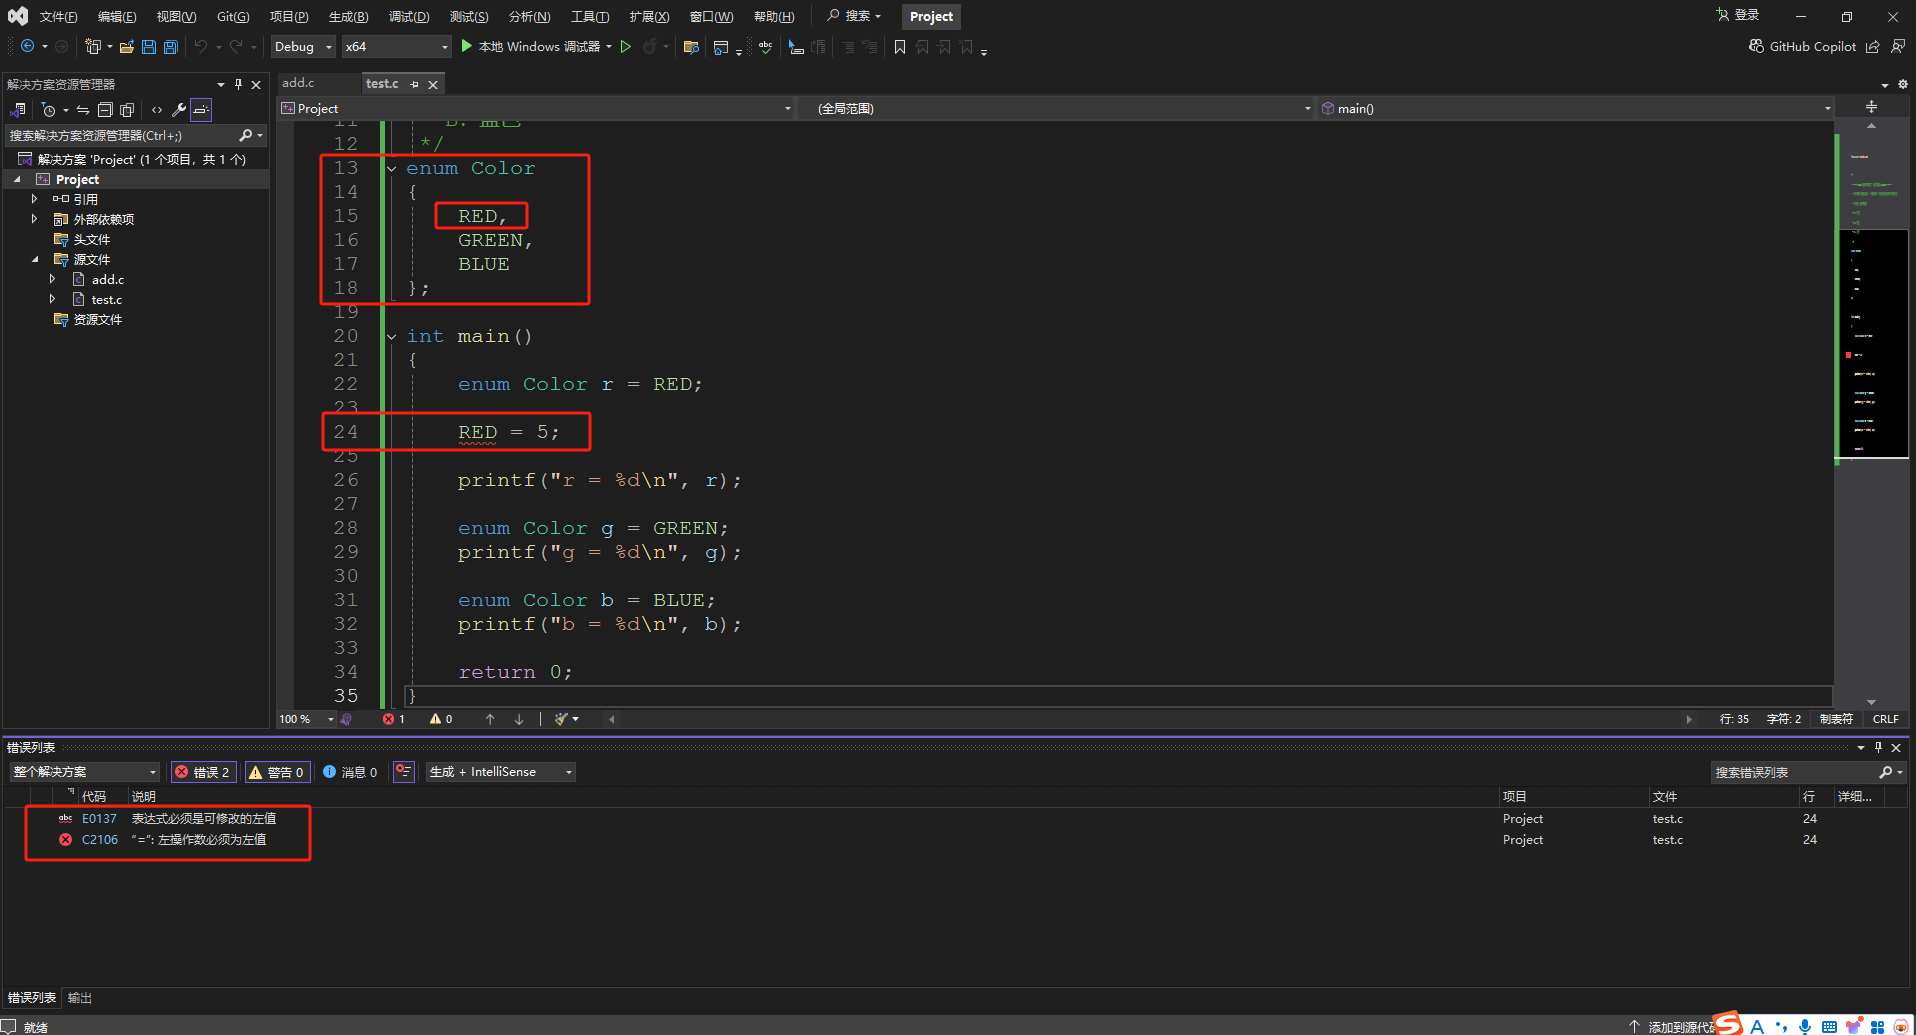Open properties with the wrench icon

pyautogui.click(x=179, y=110)
